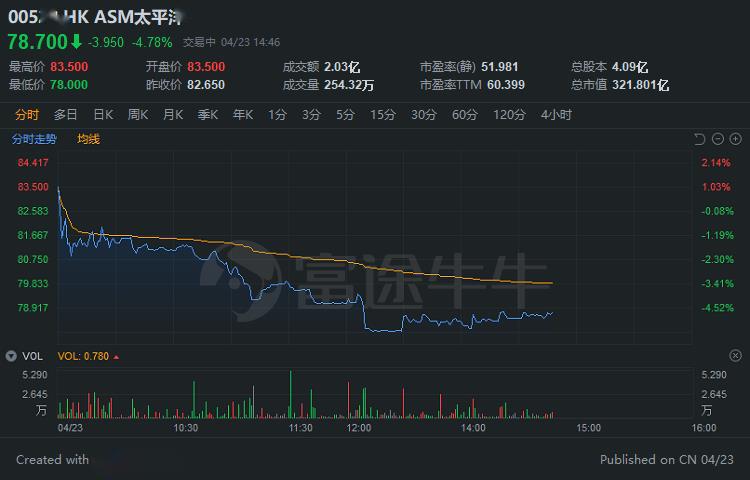
Task: Click the 交易中 trading status text
Action: point(199,43)
